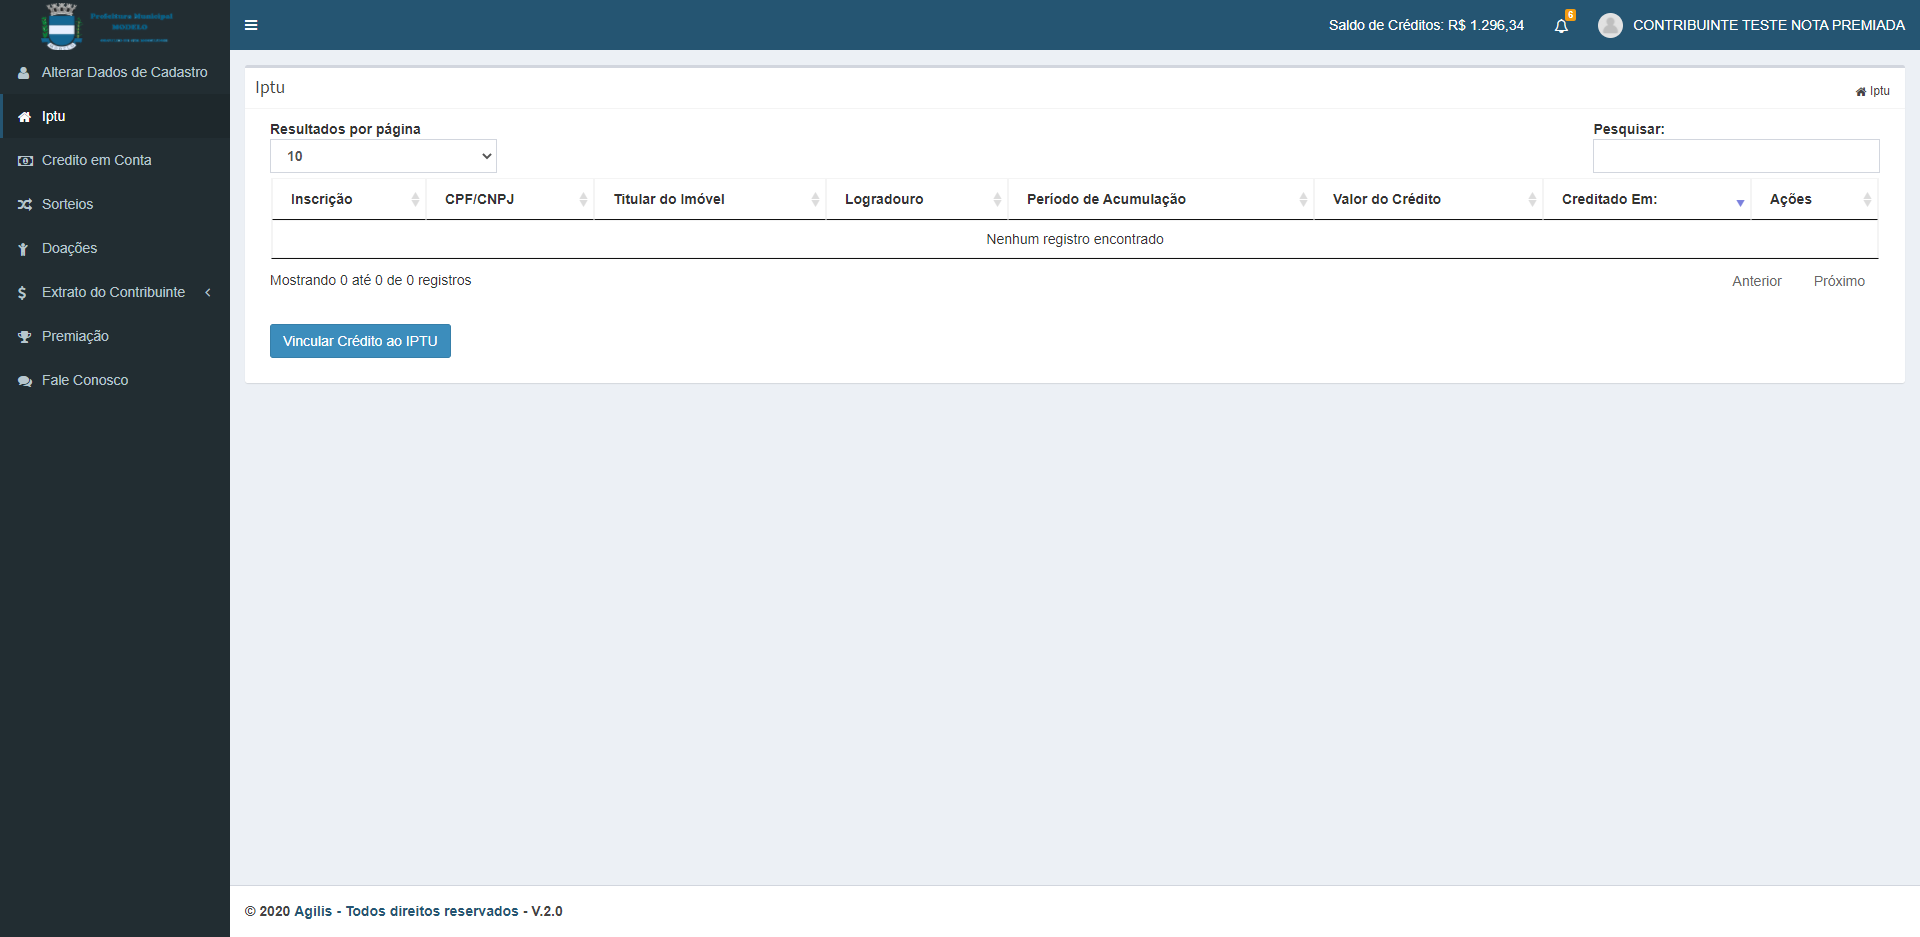Focus the Pesquisar search field
The width and height of the screenshot is (1920, 937).
pyautogui.click(x=1735, y=156)
